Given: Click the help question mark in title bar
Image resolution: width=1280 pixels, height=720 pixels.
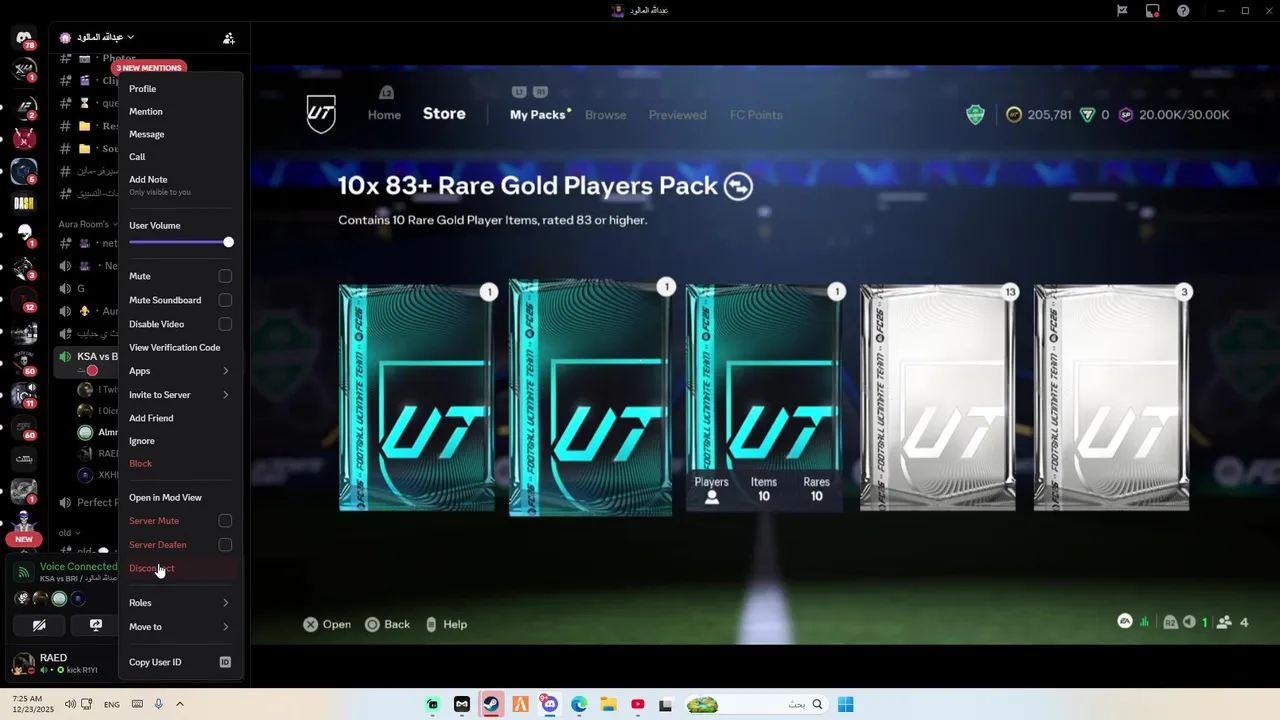Looking at the screenshot, I should coord(1183,11).
